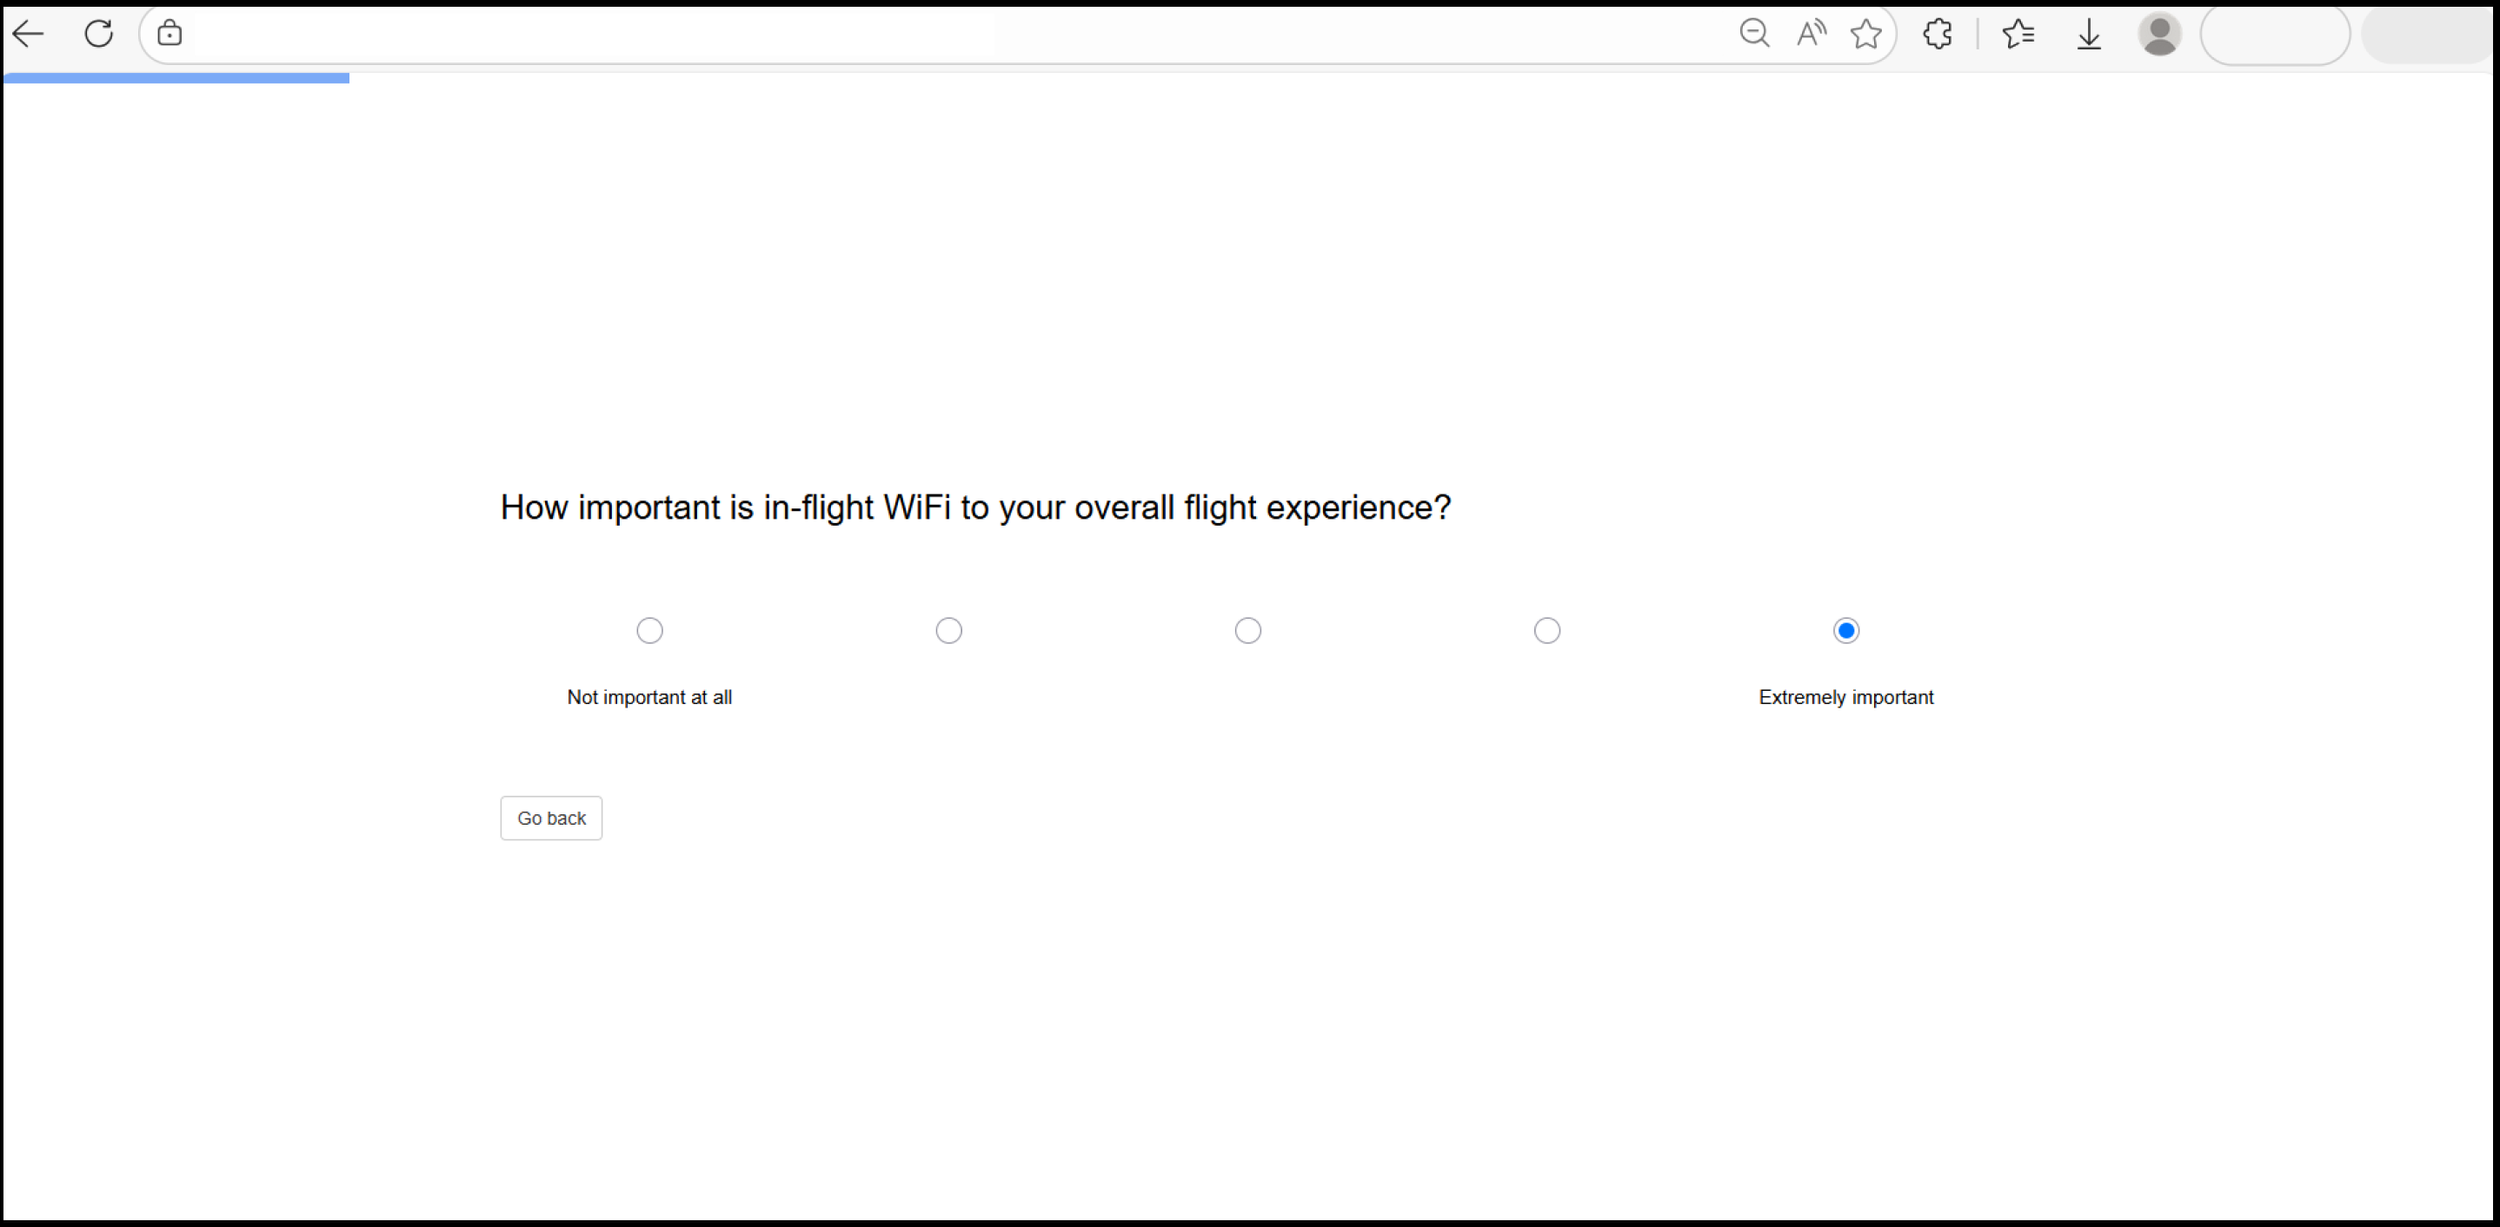Click the 'Extremely important' label text
2500x1227 pixels.
1846,697
